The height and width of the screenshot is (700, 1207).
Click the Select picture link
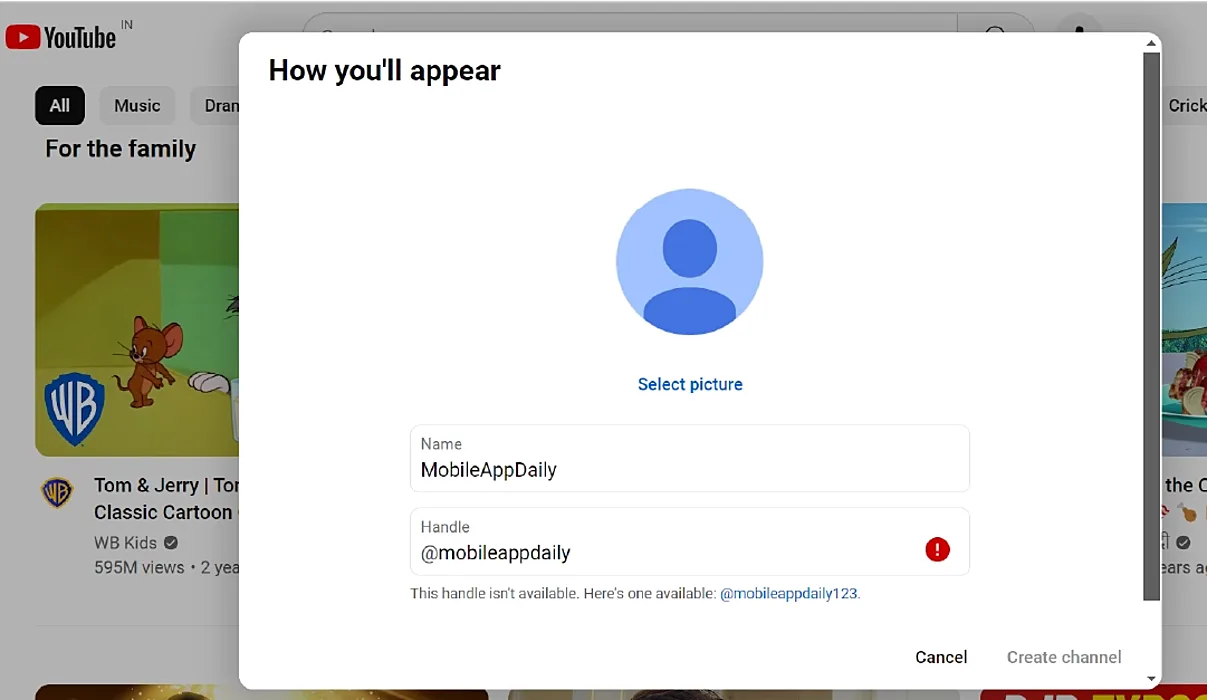690,384
